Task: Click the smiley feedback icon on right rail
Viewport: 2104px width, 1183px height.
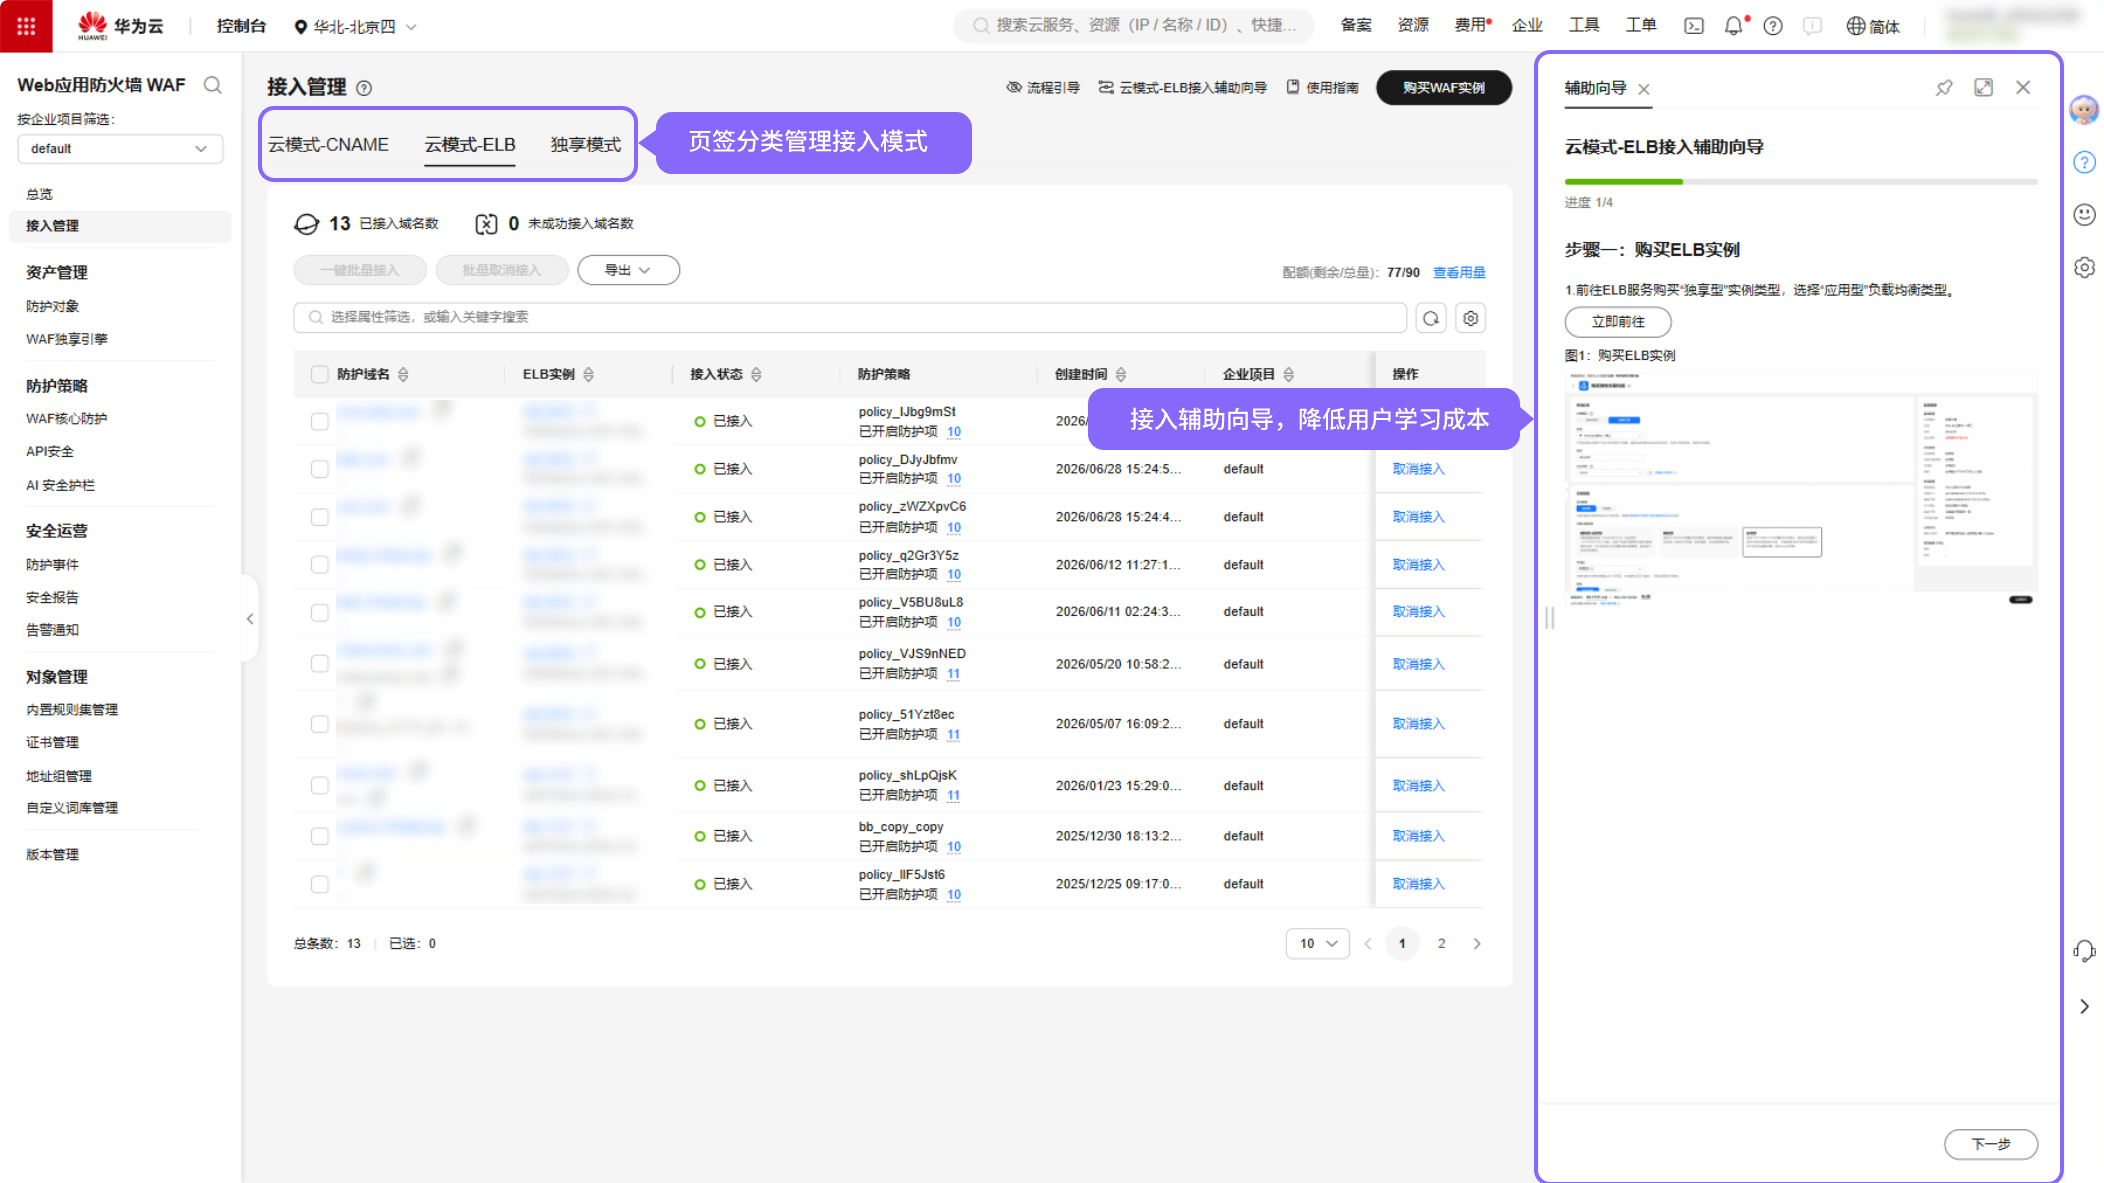Action: (2085, 215)
